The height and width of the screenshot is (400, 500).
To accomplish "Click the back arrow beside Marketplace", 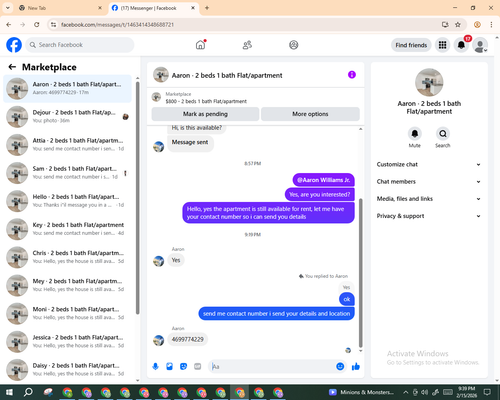I will click(x=12, y=67).
